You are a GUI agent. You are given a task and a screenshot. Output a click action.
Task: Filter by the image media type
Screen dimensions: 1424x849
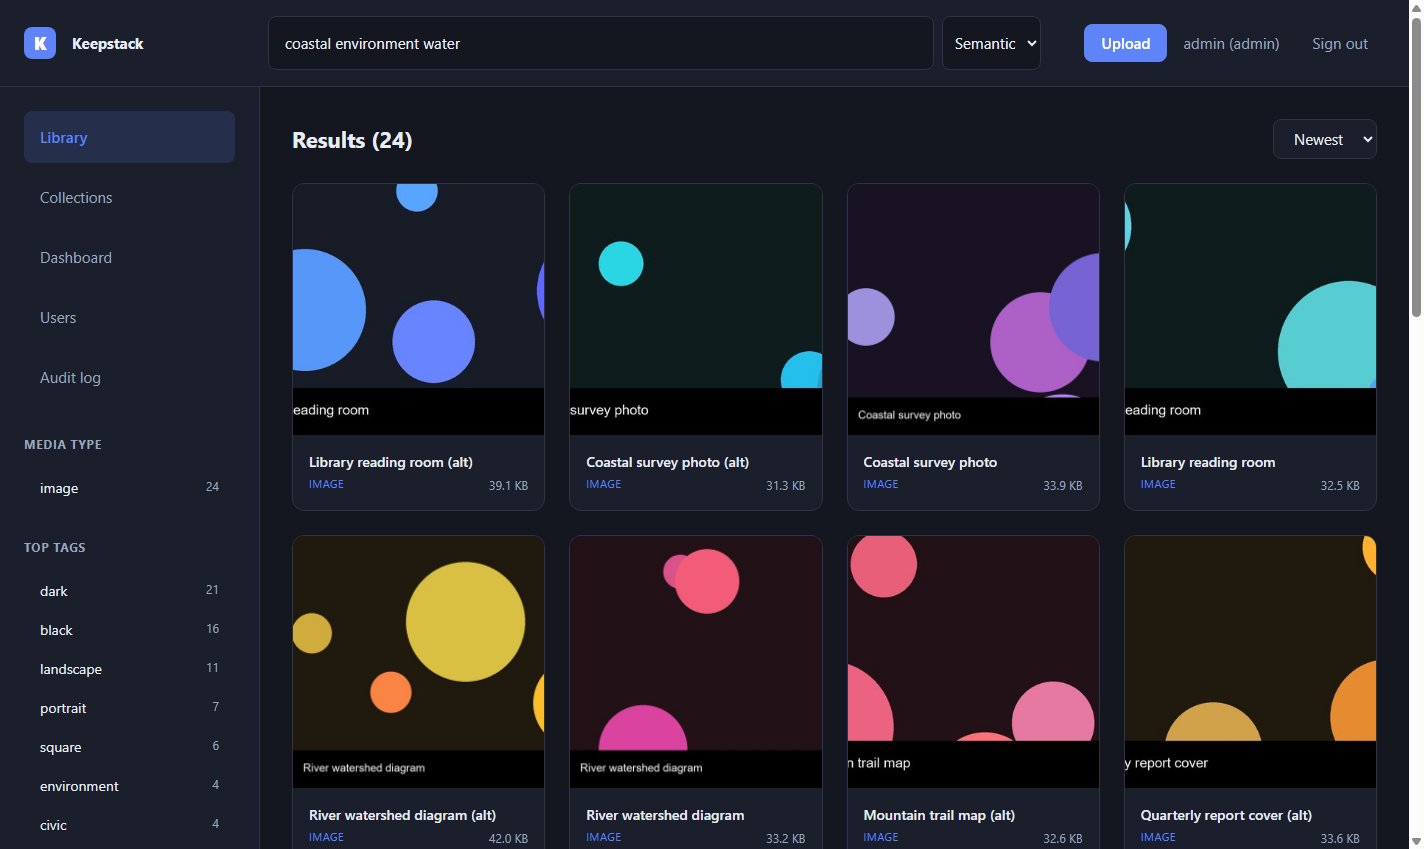[129, 488]
